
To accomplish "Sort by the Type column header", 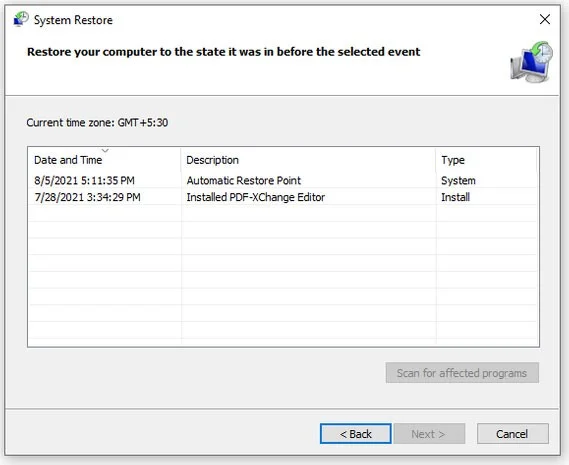I will pos(453,160).
